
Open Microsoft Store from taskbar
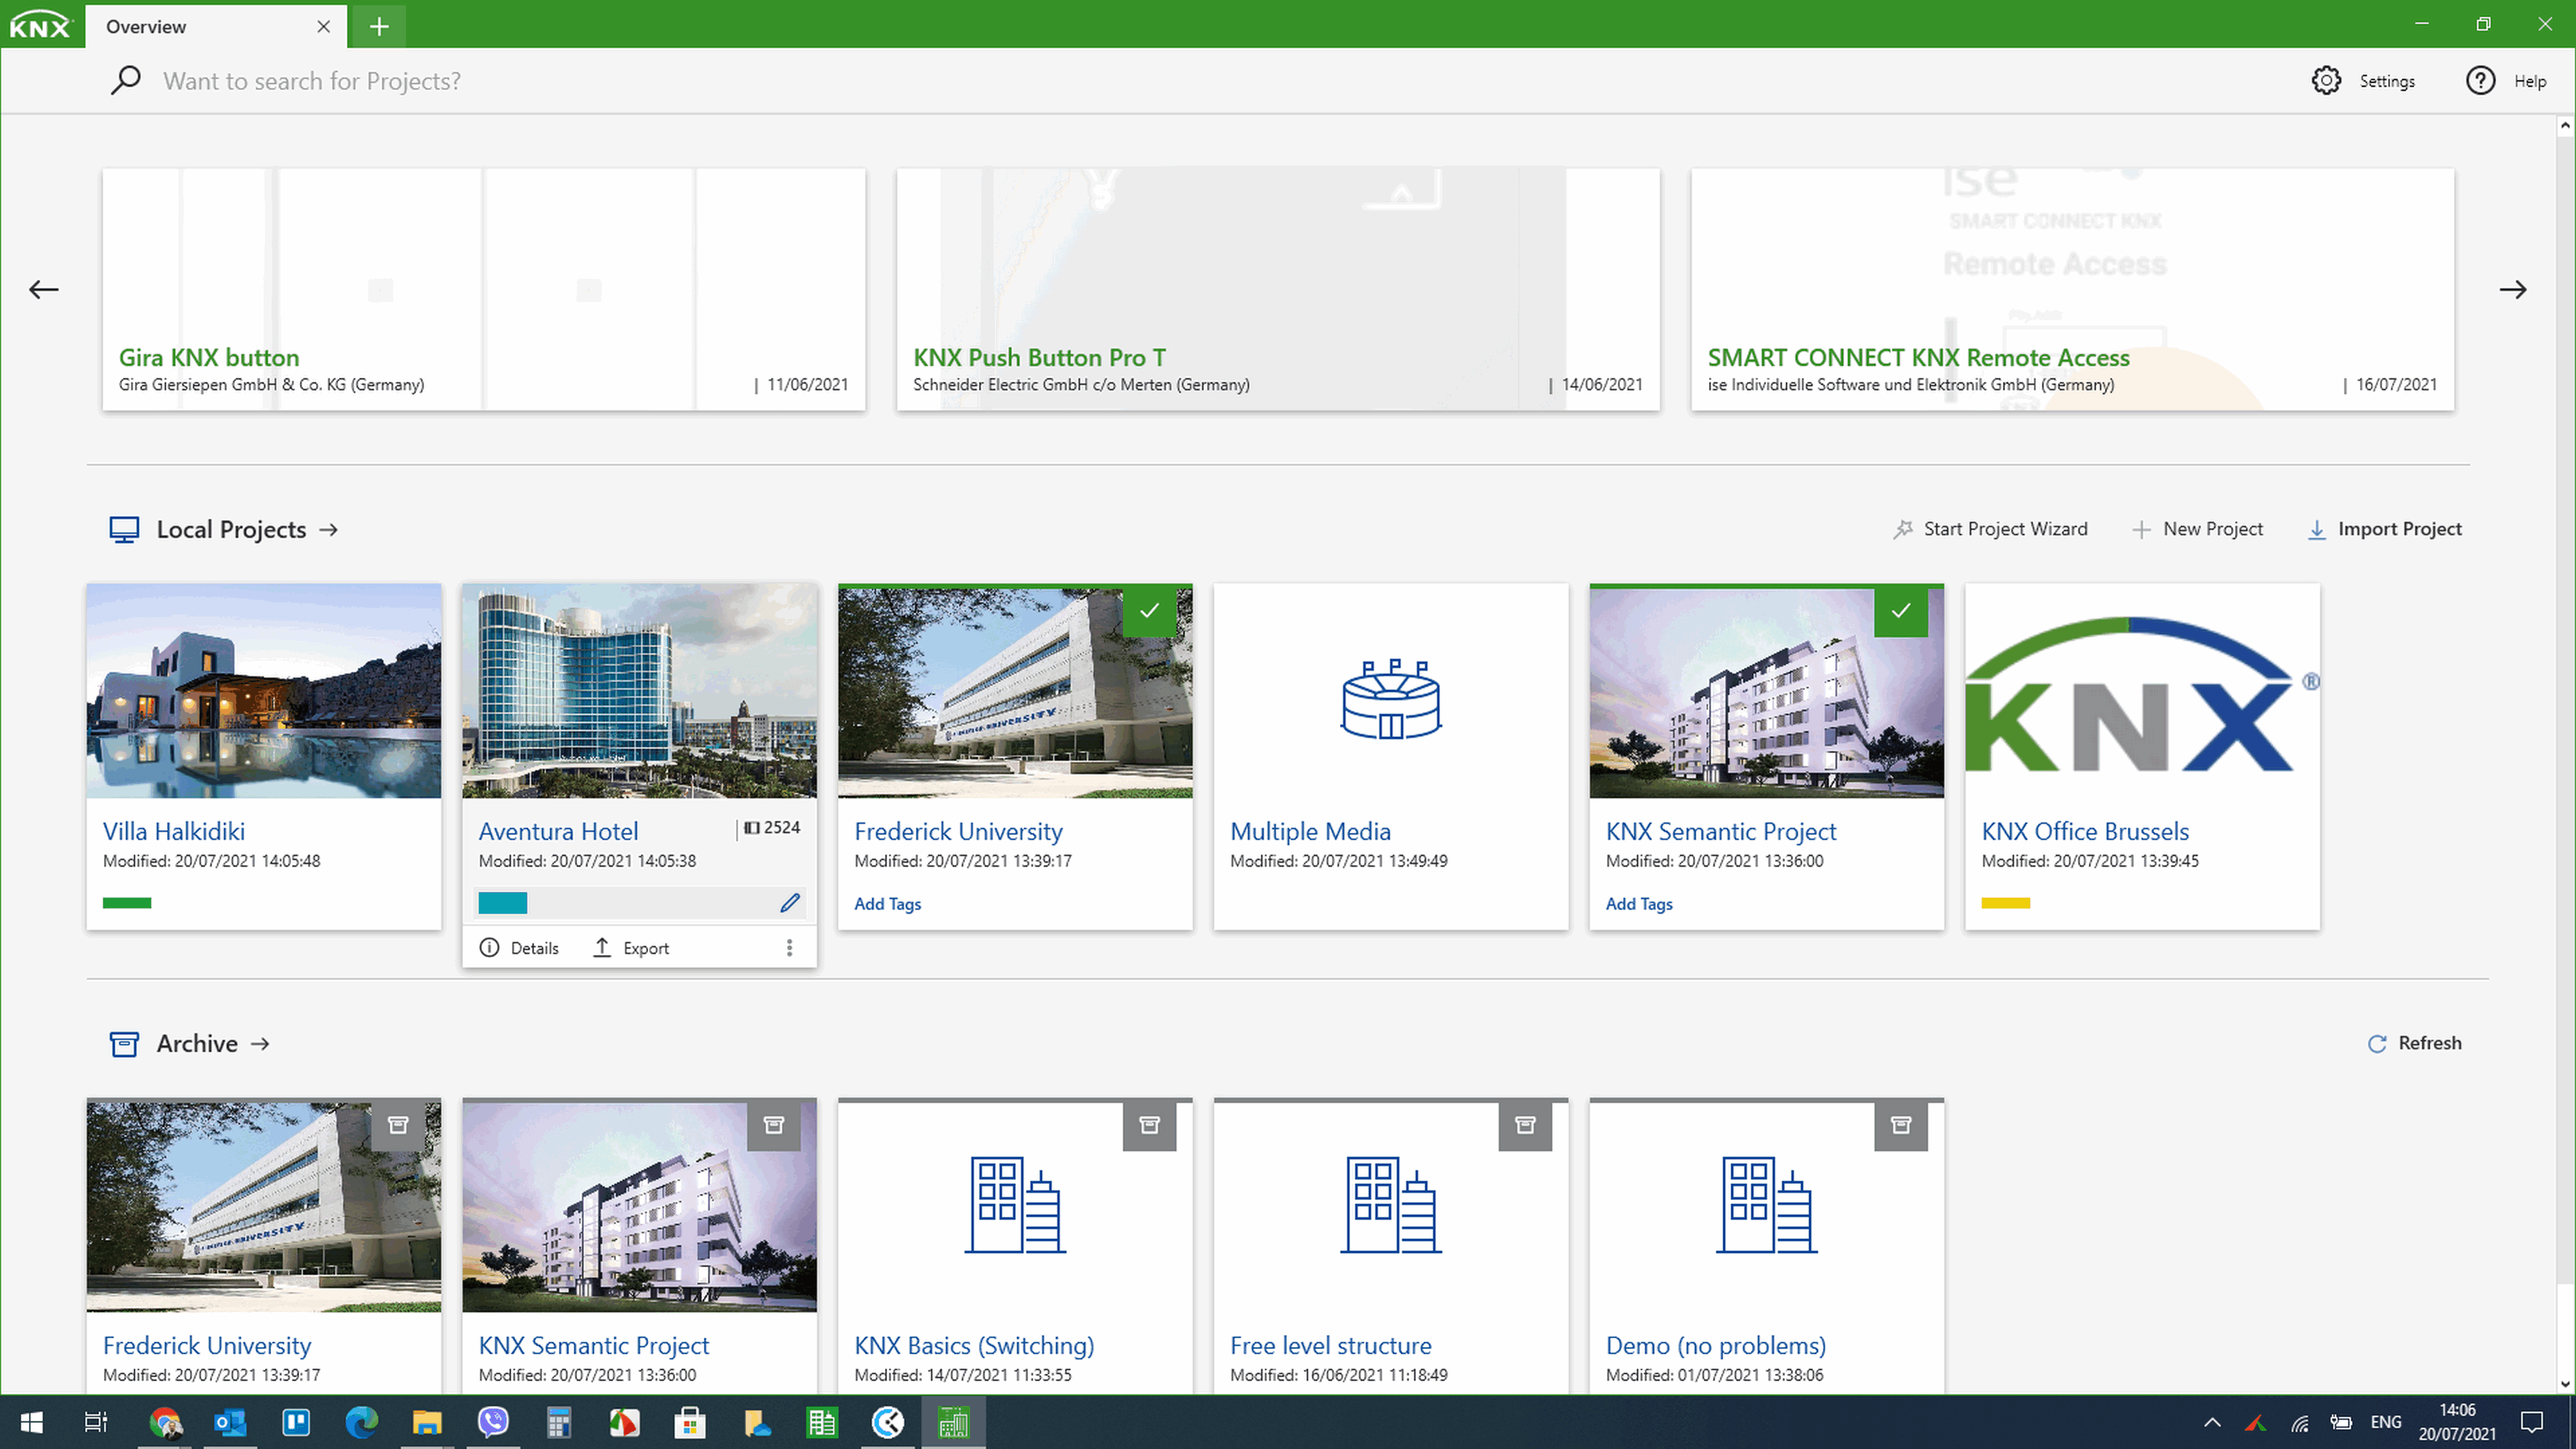(x=690, y=1422)
